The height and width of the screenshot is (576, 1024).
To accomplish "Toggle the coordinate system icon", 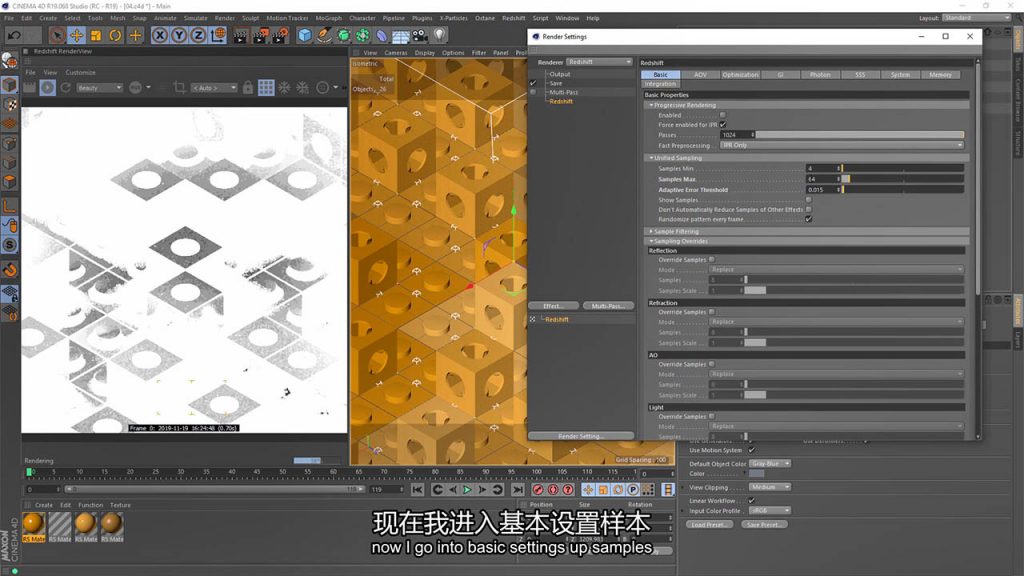I will pyautogui.click(x=218, y=35).
